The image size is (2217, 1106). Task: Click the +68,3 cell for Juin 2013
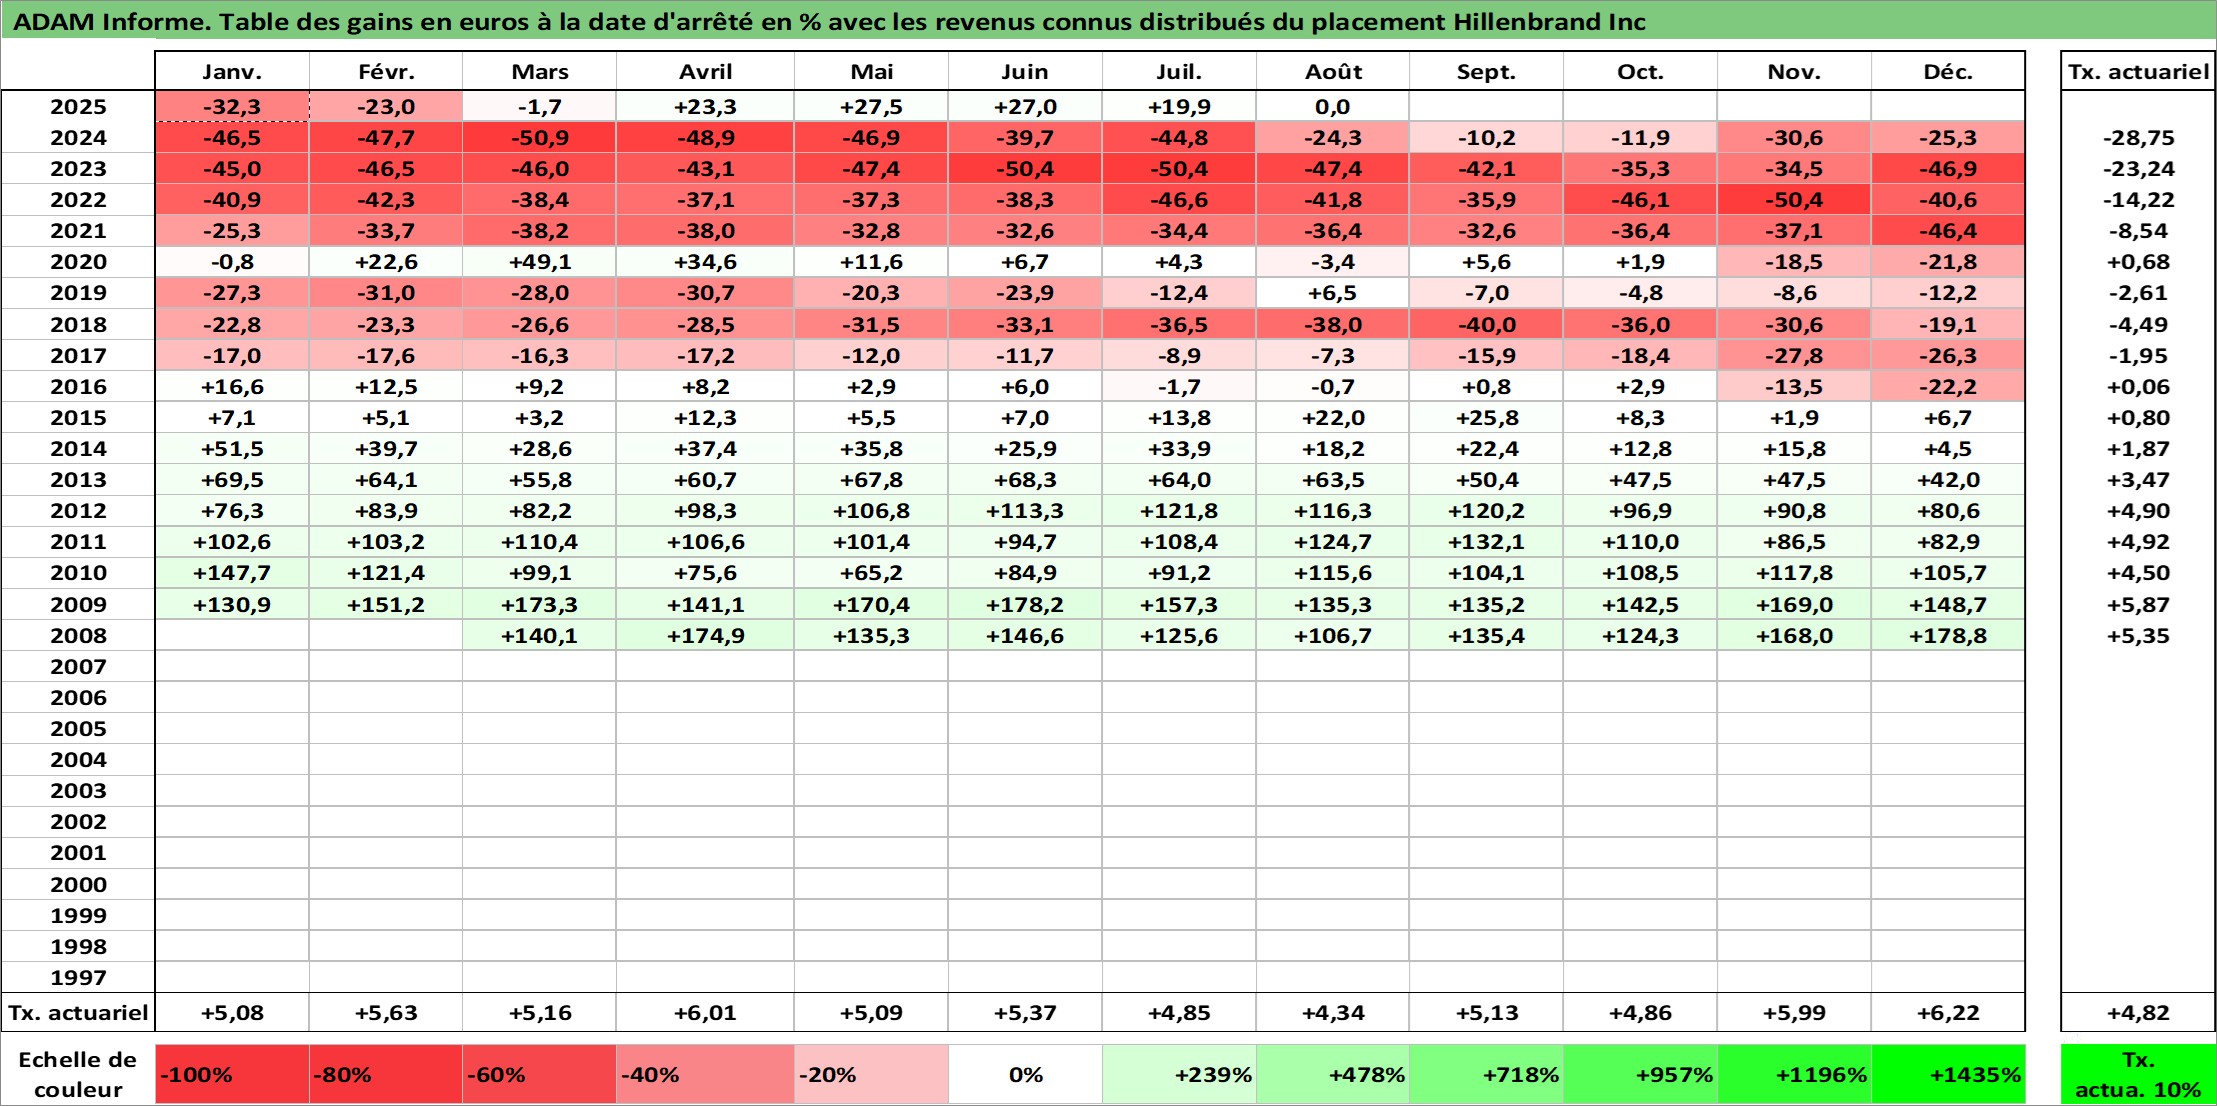(x=1025, y=480)
